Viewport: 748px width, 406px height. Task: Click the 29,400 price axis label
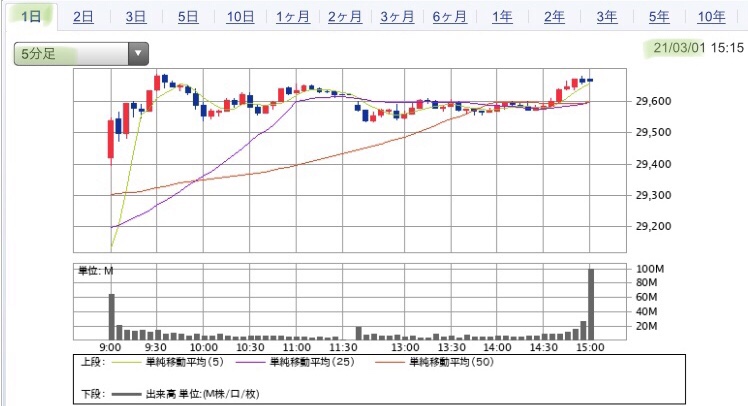point(653,164)
